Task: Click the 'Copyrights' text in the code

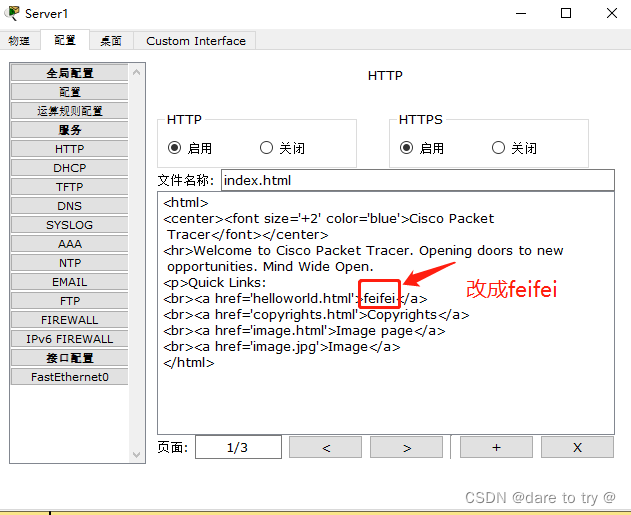Action: [x=402, y=314]
